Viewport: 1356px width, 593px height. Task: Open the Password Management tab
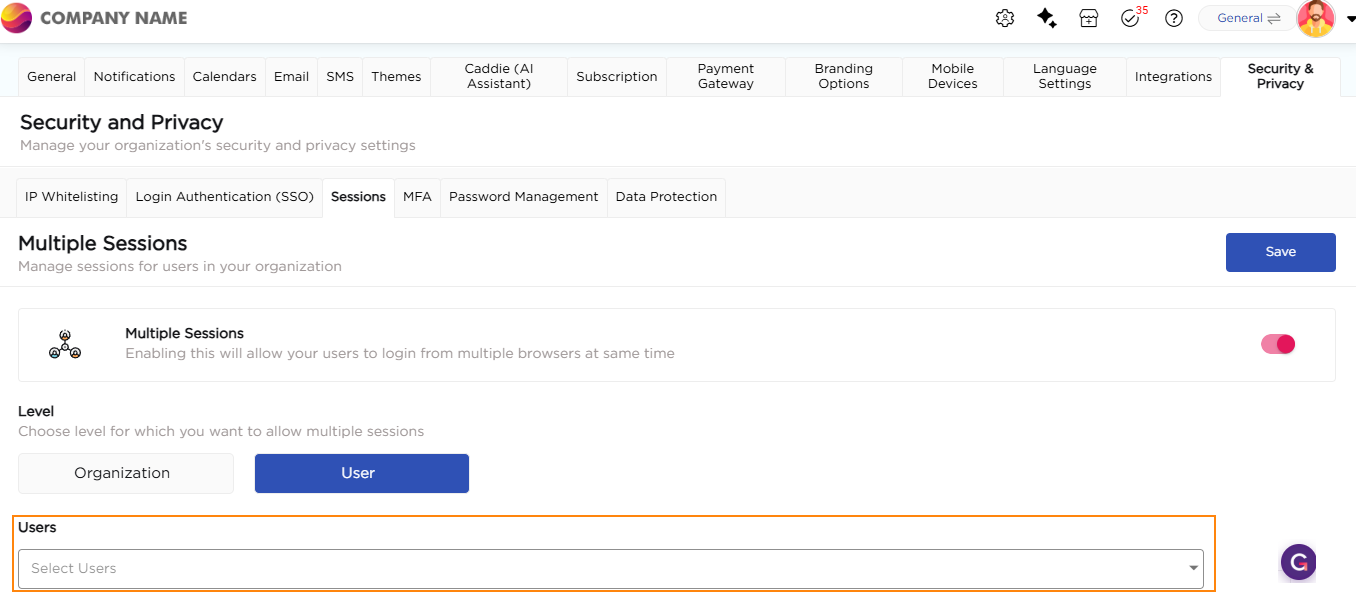coord(523,197)
